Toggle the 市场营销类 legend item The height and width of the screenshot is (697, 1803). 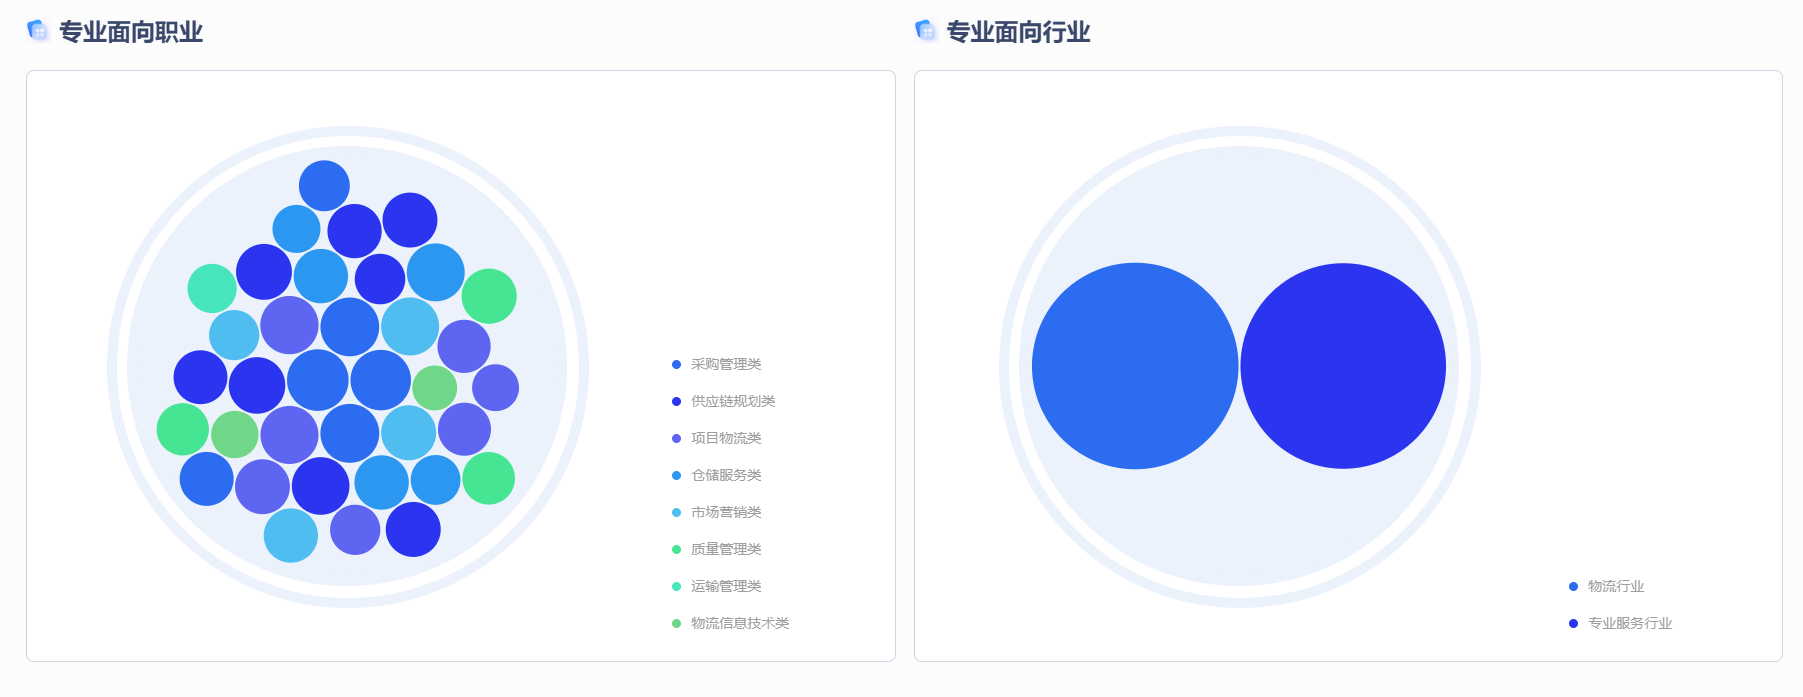point(717,512)
